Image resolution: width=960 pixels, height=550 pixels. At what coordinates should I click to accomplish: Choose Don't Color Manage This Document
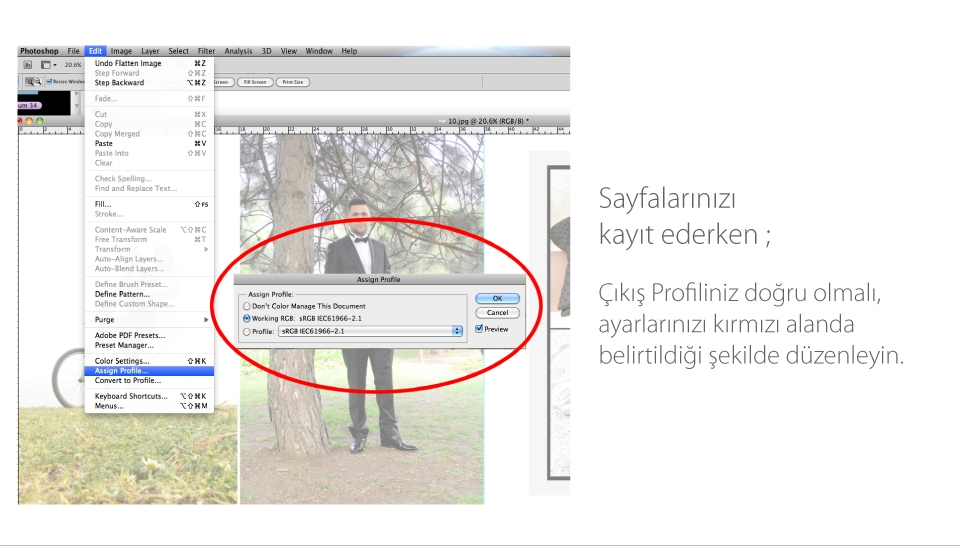(x=247, y=306)
